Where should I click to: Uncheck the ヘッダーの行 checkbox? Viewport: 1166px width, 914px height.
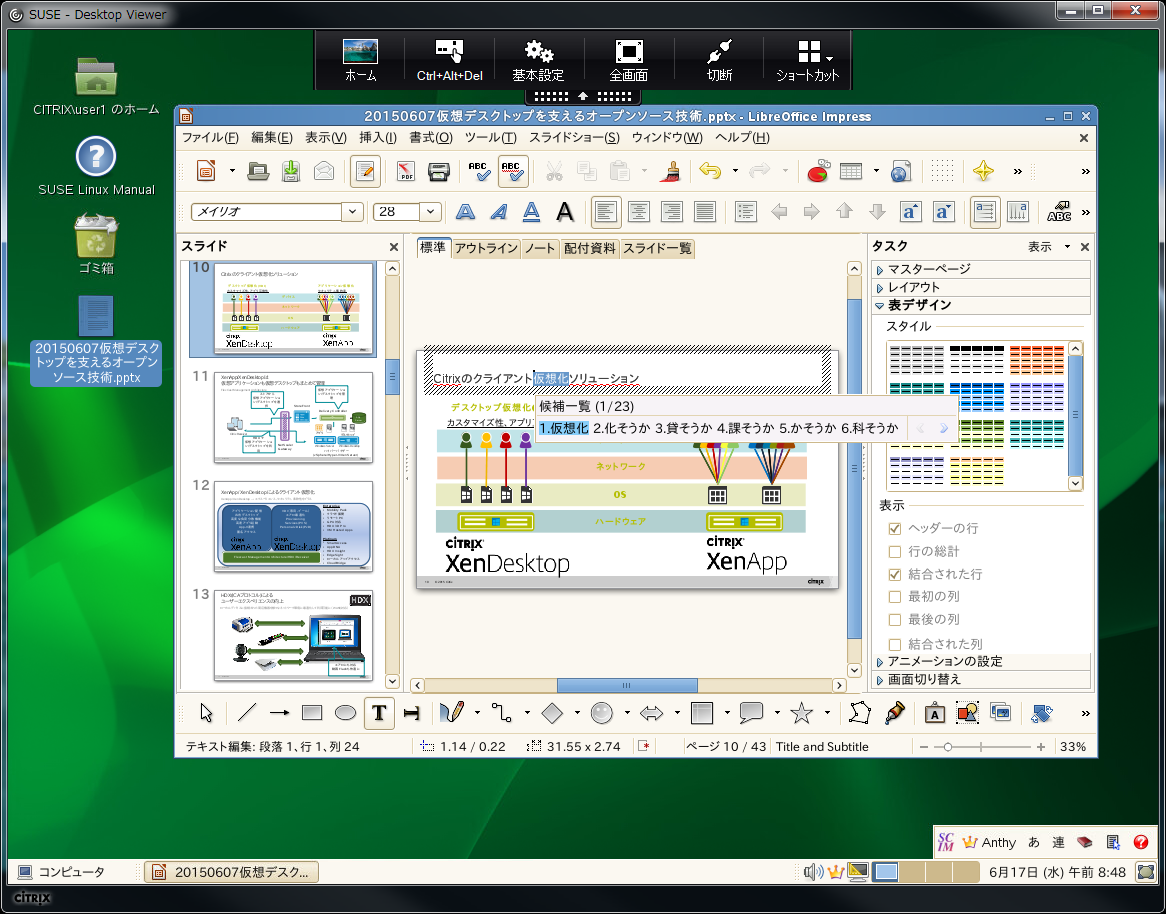(x=895, y=529)
